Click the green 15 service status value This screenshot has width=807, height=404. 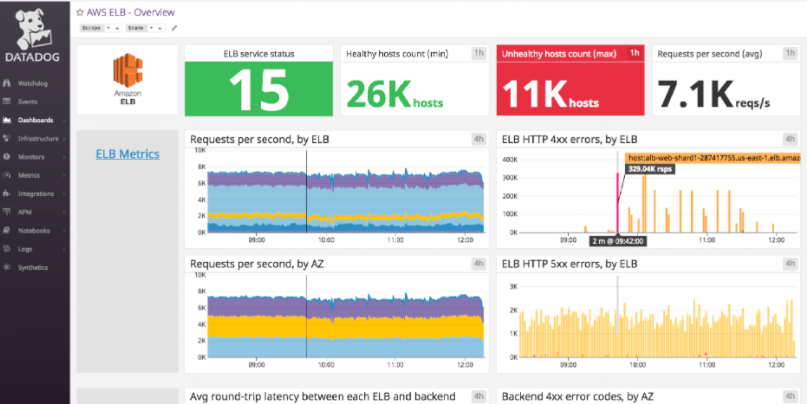point(259,89)
